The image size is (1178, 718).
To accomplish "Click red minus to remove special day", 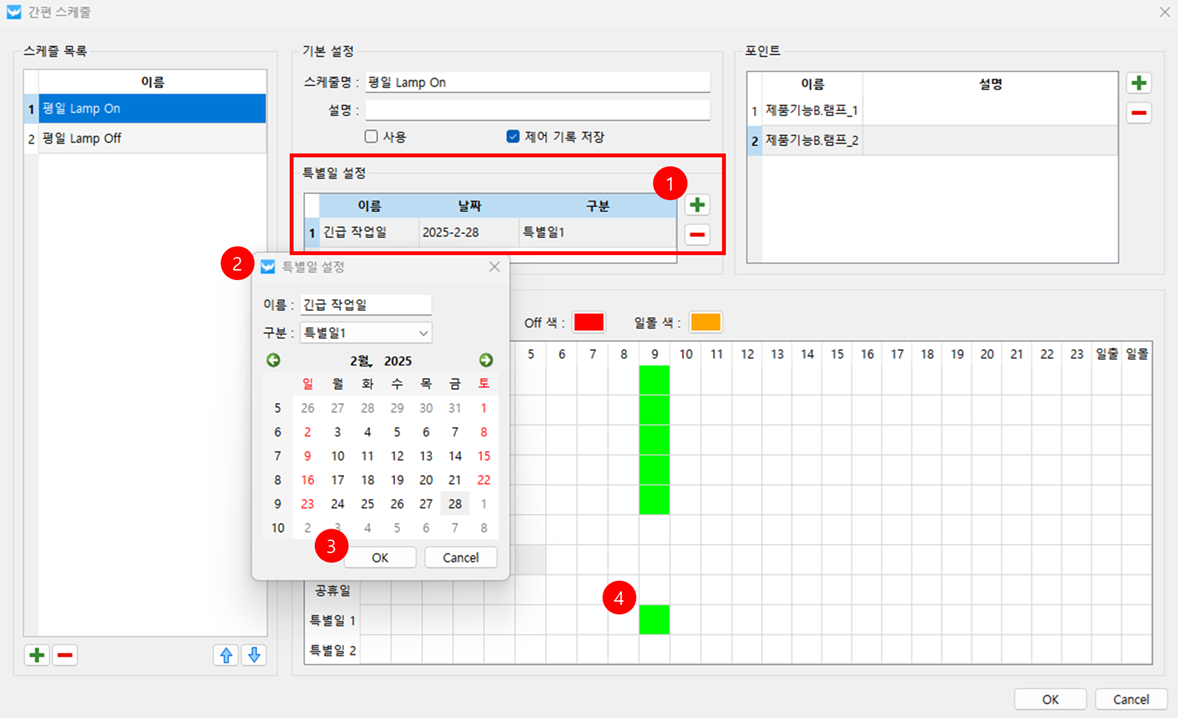I will coord(697,235).
